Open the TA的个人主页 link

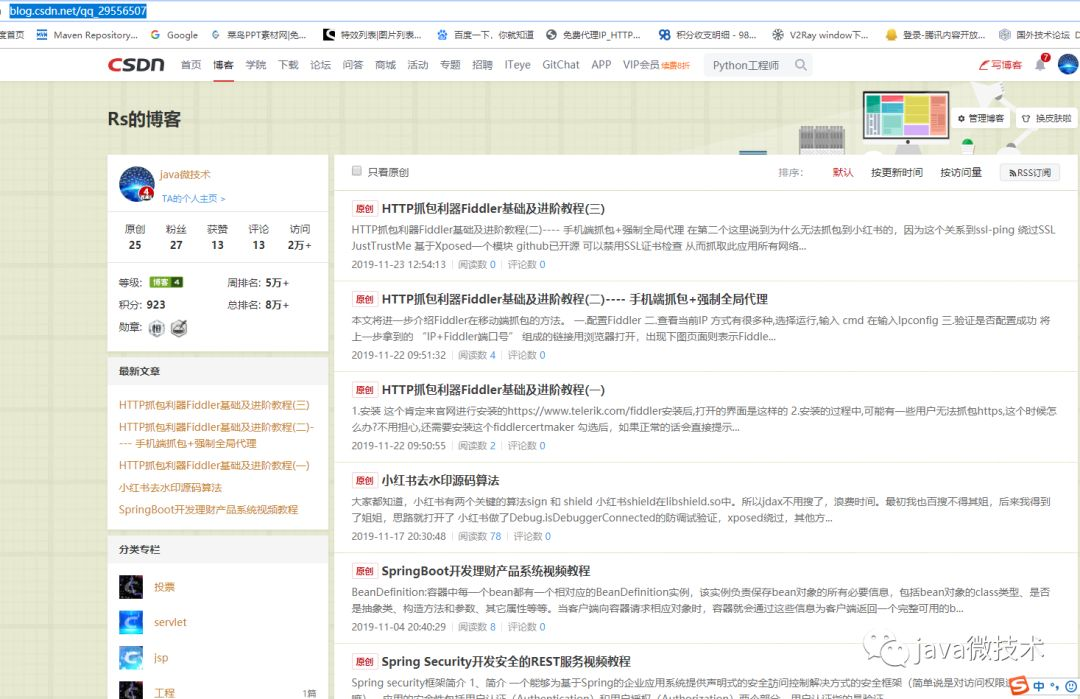click(x=190, y=196)
